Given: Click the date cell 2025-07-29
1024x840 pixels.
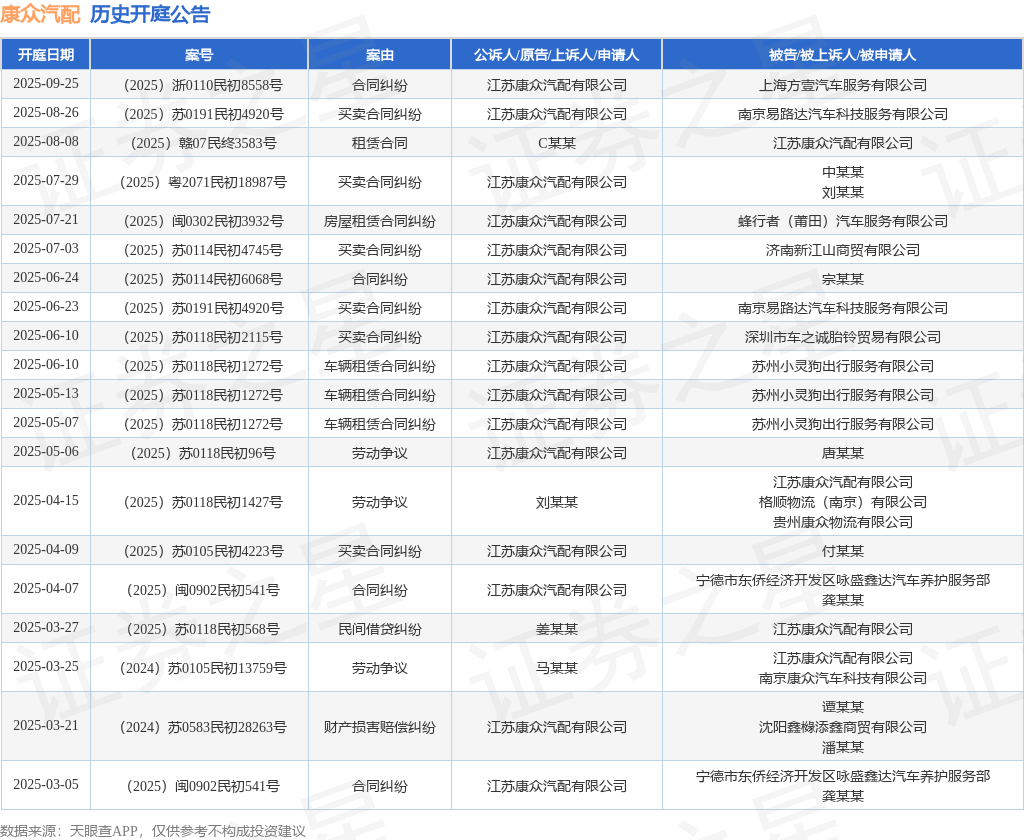Looking at the screenshot, I should pos(46,180).
